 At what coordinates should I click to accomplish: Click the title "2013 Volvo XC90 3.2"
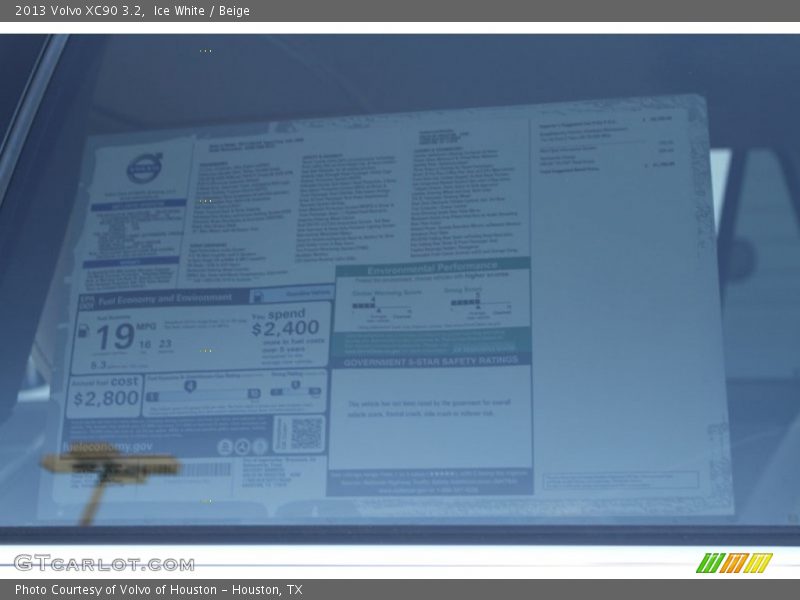tap(79, 11)
